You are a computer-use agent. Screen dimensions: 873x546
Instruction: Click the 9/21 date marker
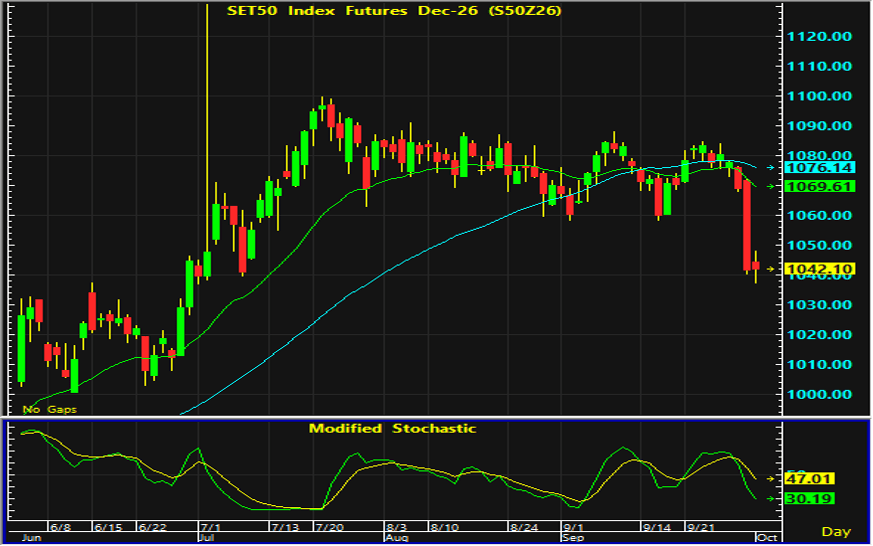point(700,527)
